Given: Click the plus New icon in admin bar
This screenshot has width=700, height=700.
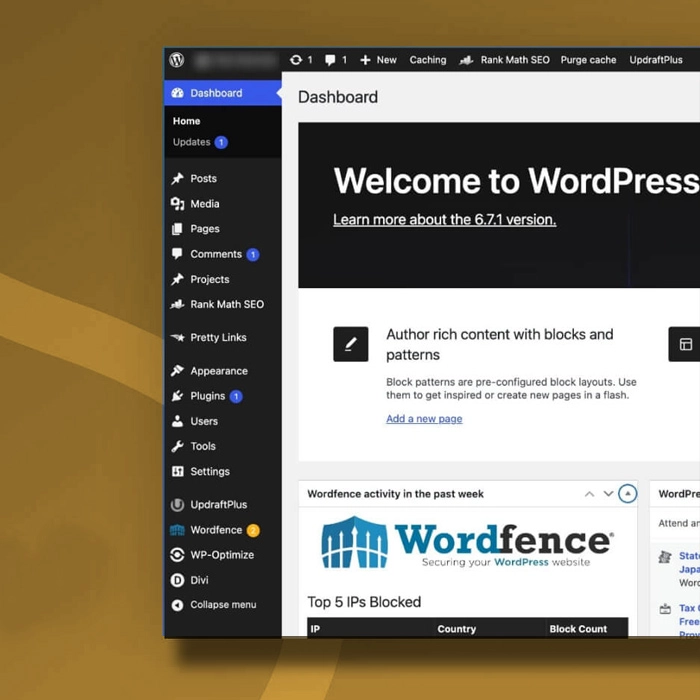Looking at the screenshot, I should click(x=365, y=60).
